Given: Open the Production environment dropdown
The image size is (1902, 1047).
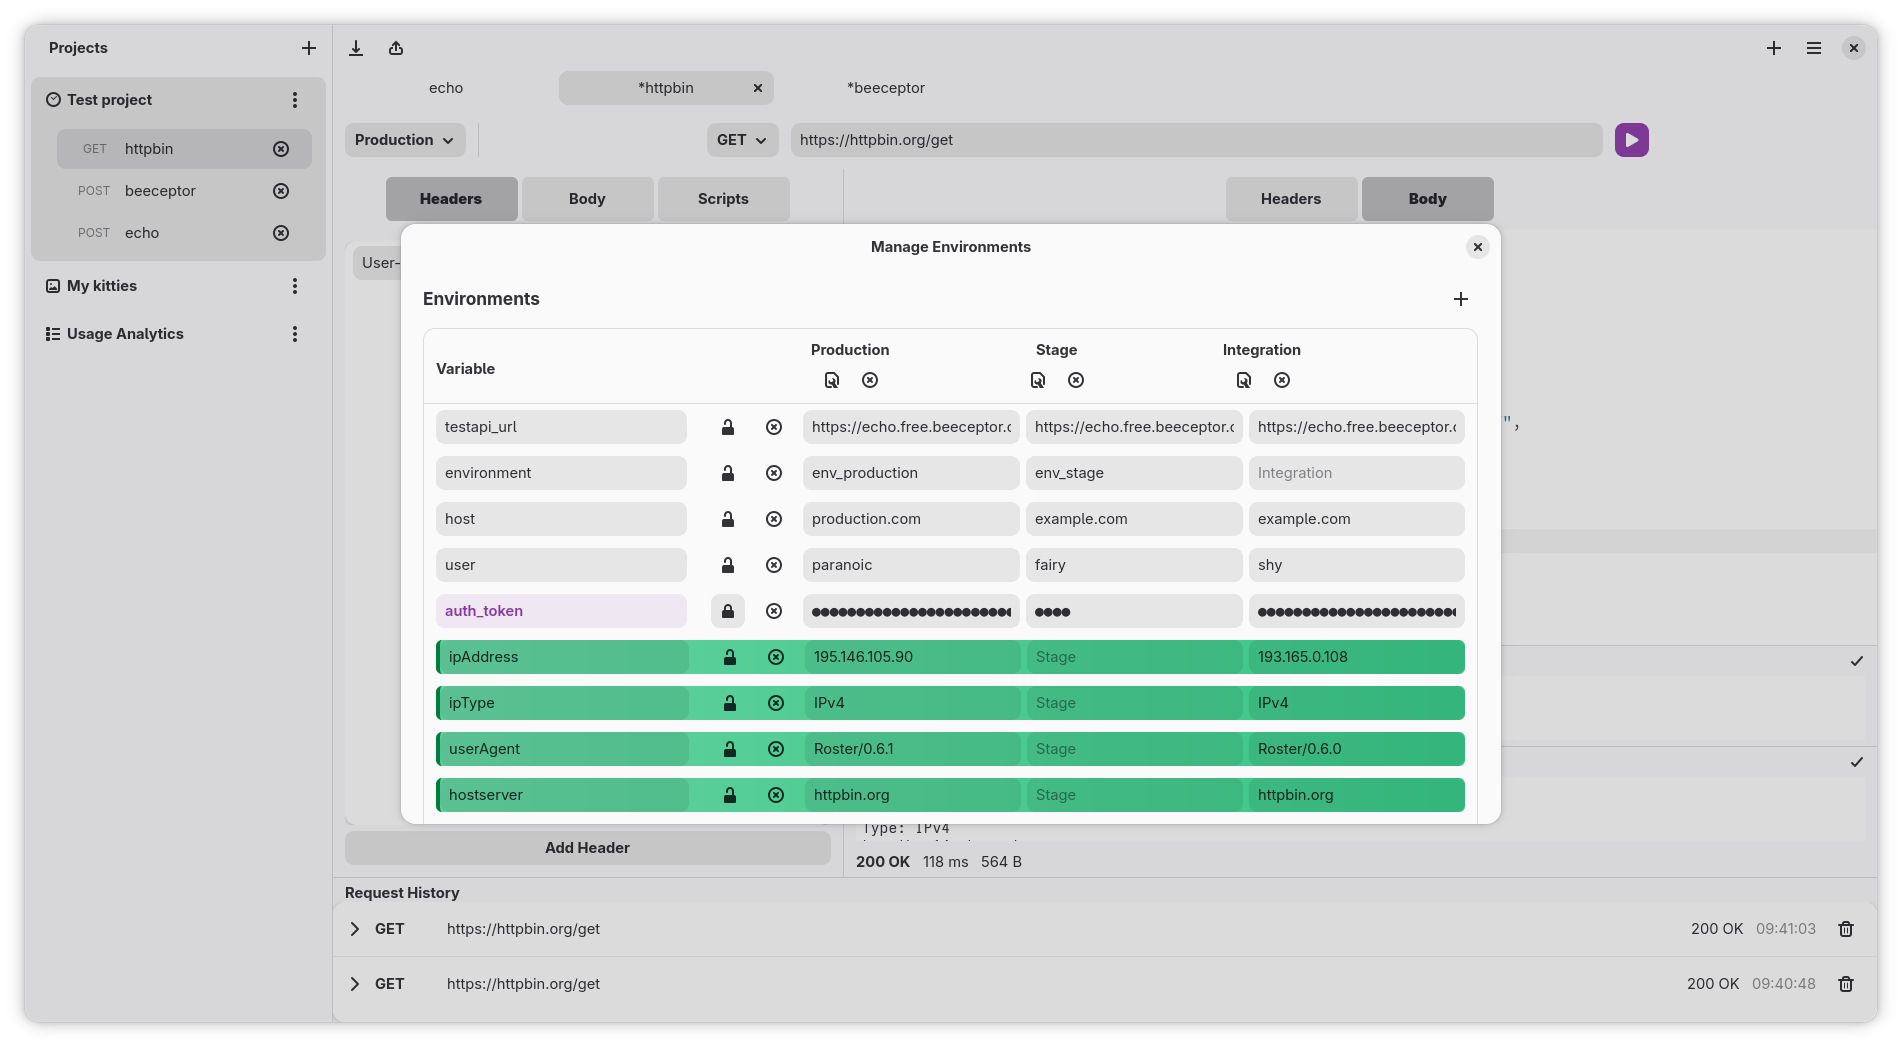Looking at the screenshot, I should tap(405, 140).
